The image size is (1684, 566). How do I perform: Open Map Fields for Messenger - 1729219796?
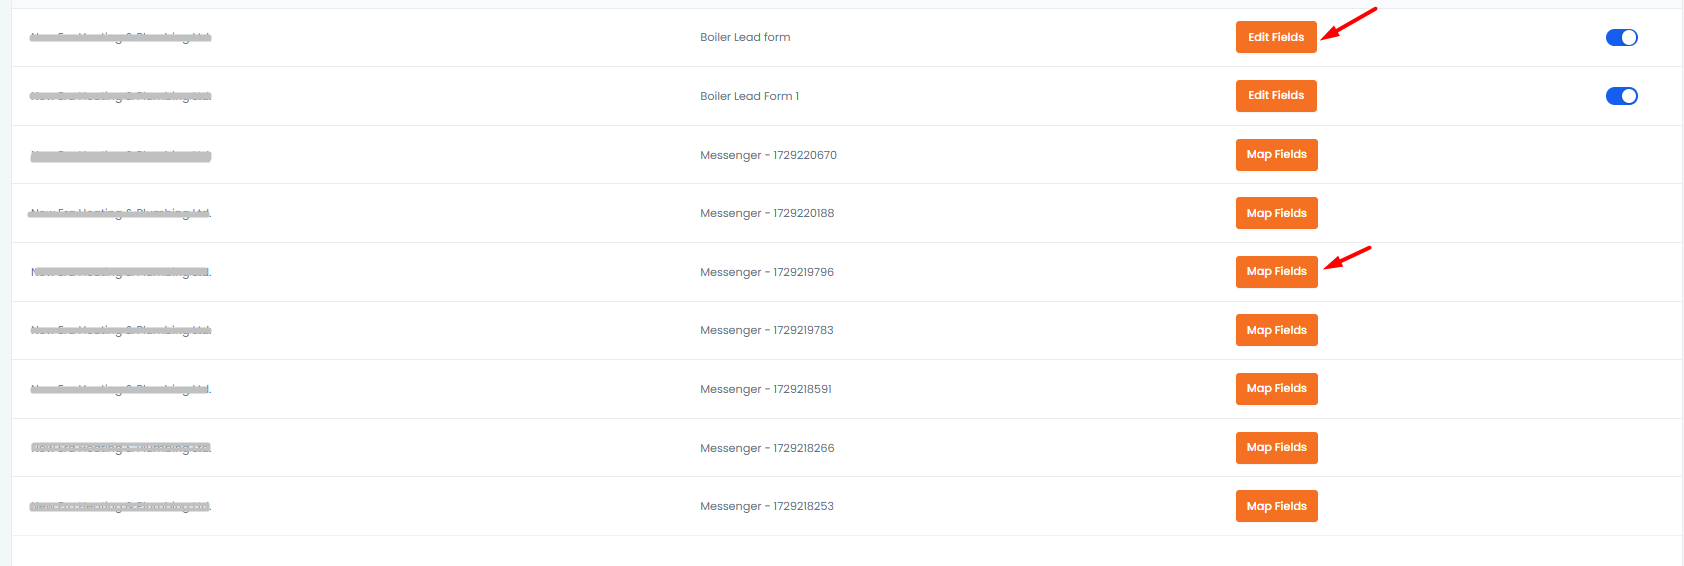click(x=1276, y=272)
